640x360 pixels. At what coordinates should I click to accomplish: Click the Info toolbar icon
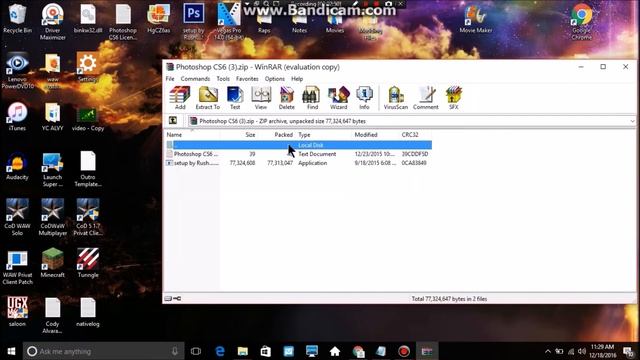[x=364, y=98]
